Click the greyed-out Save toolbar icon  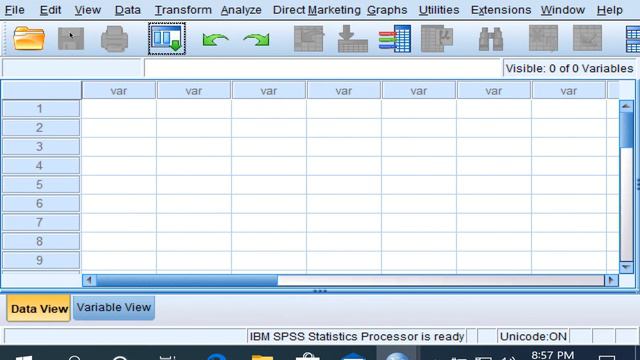[71, 39]
